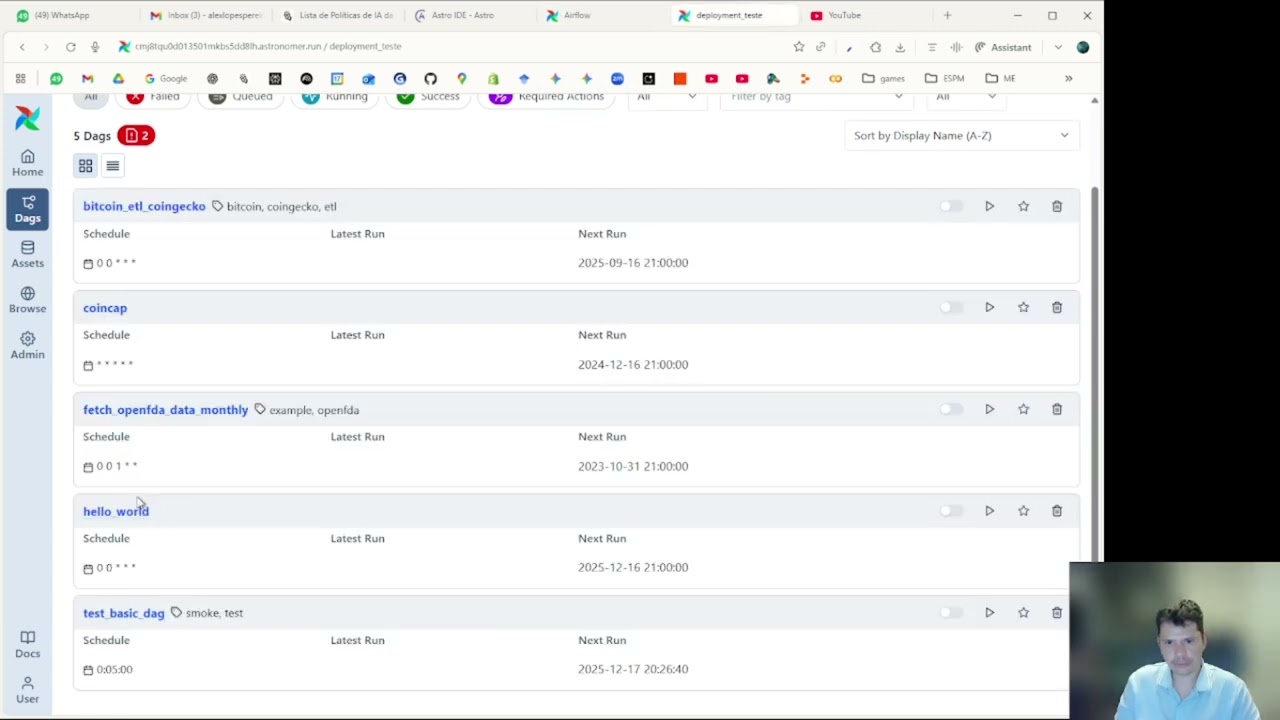Click the page vertical scrollbar
The height and width of the screenshot is (720, 1280).
[1094, 374]
